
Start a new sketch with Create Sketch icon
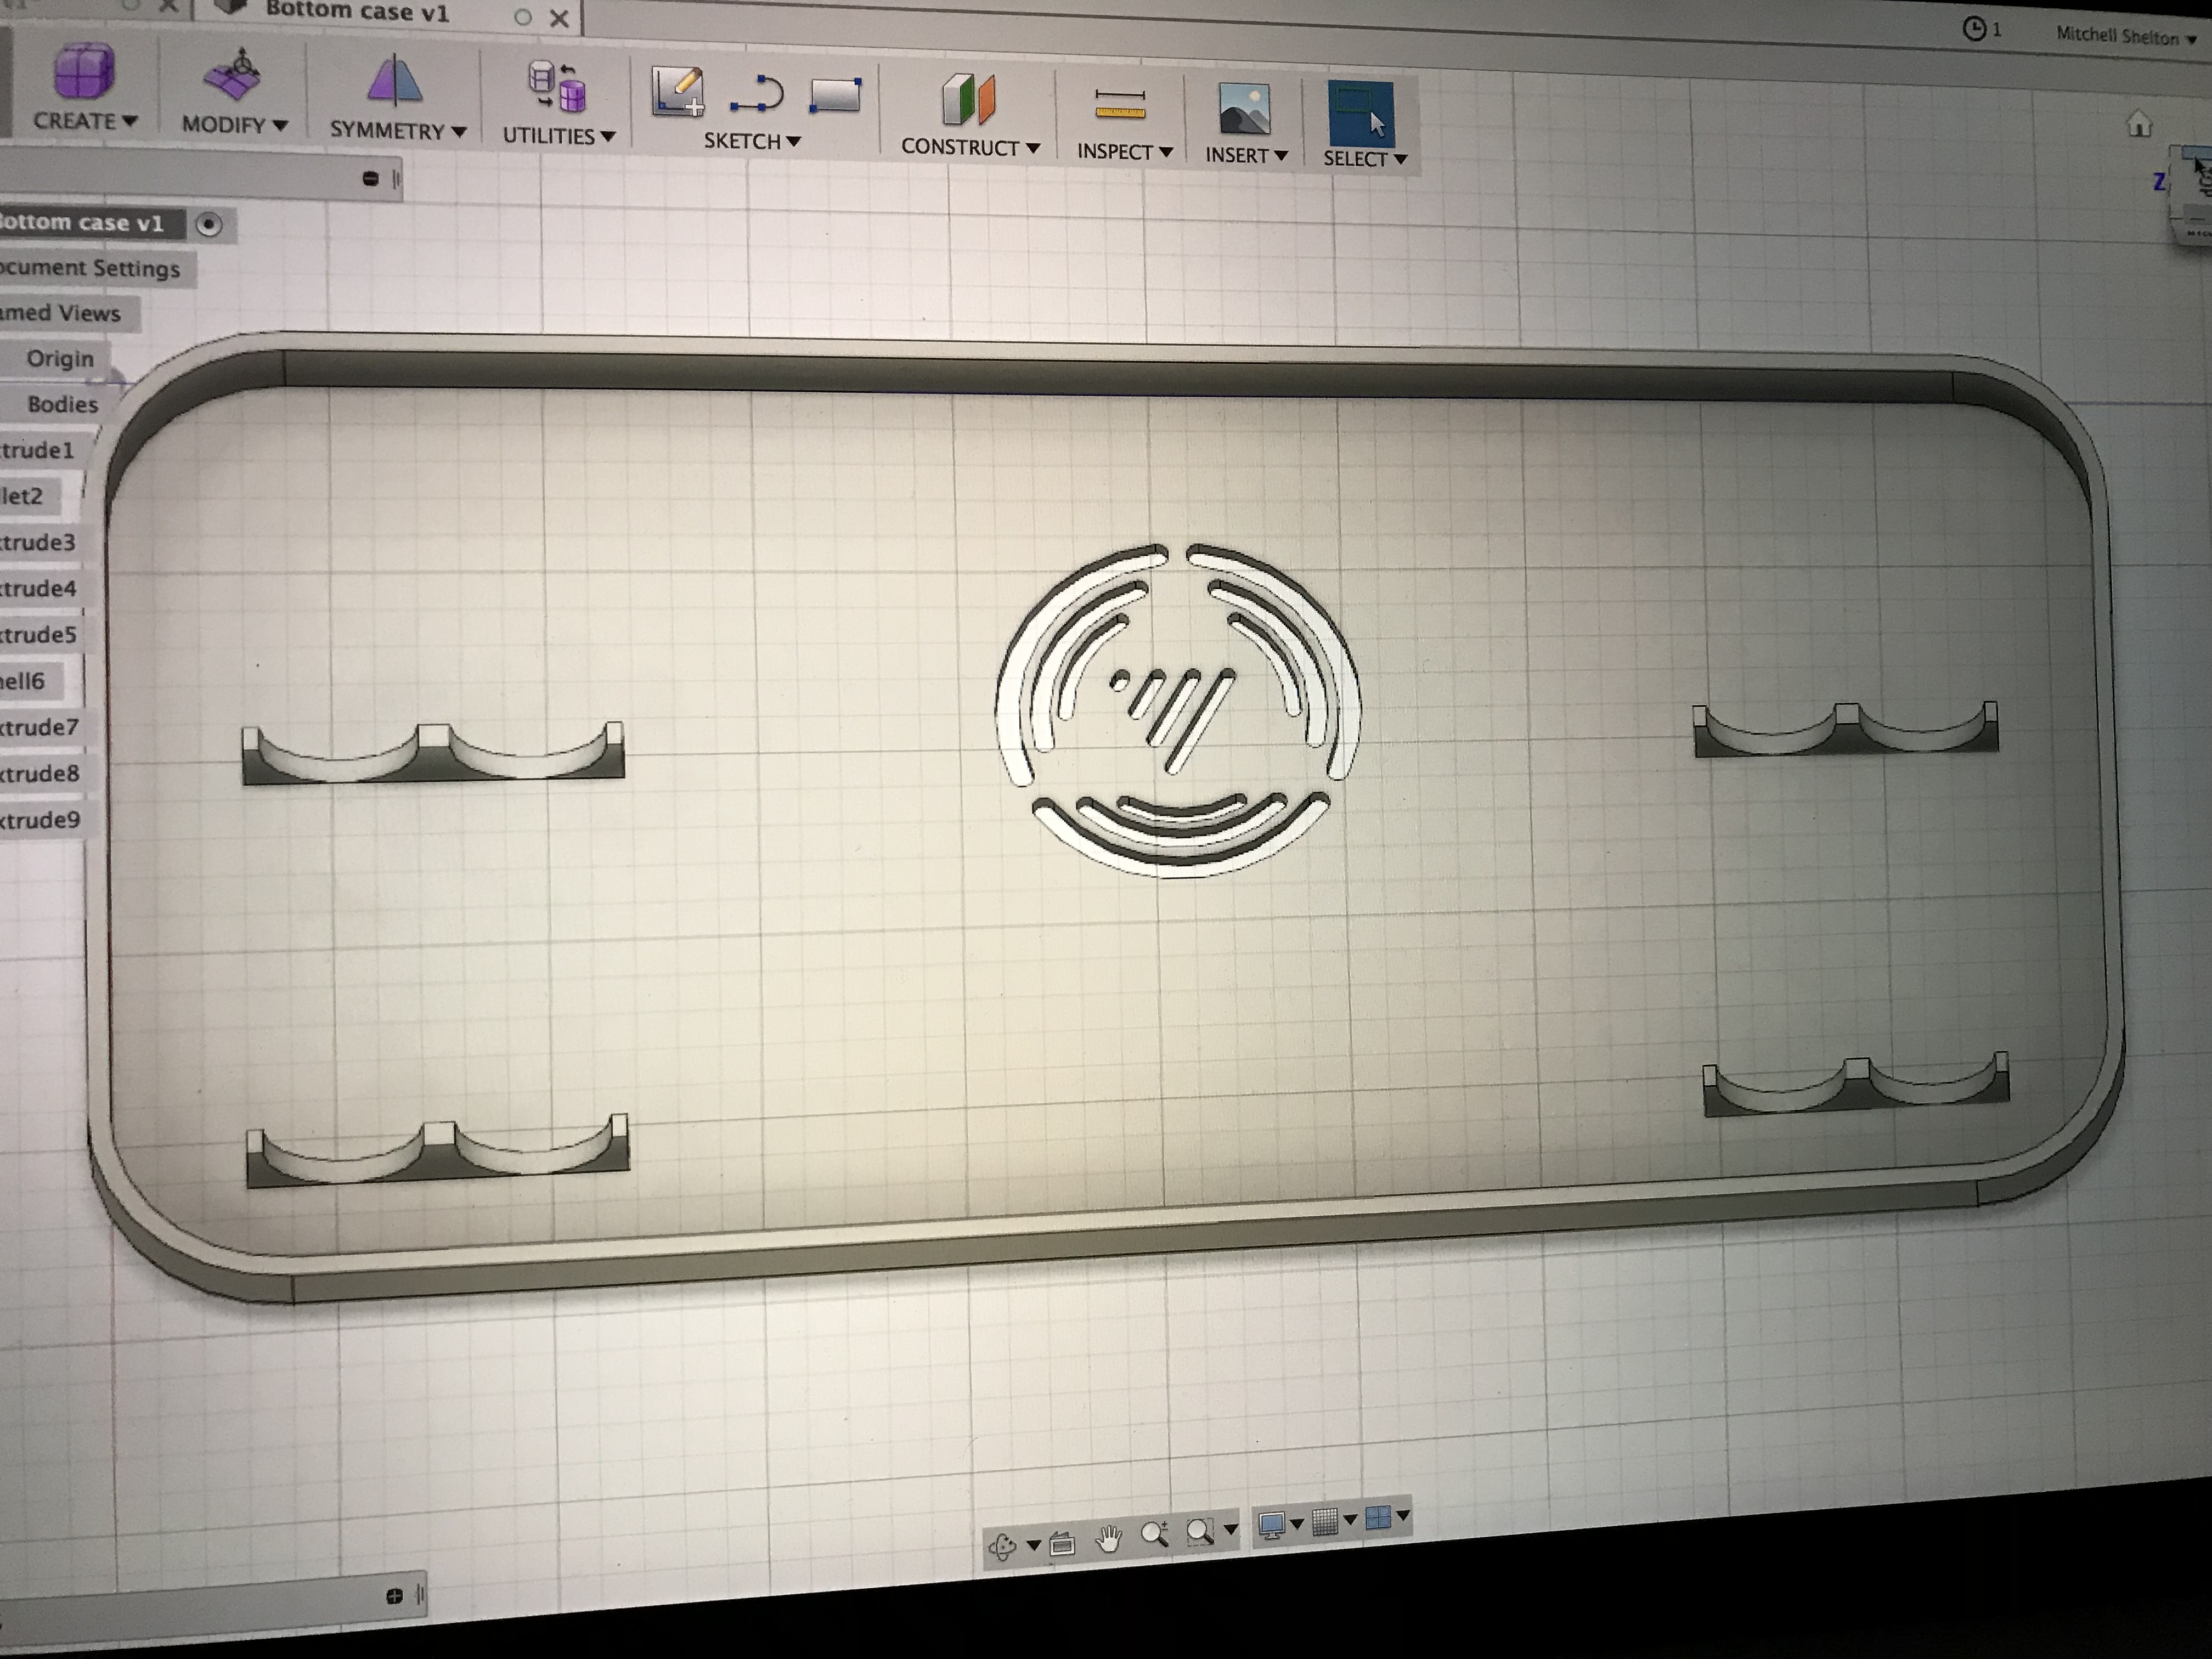tap(678, 92)
